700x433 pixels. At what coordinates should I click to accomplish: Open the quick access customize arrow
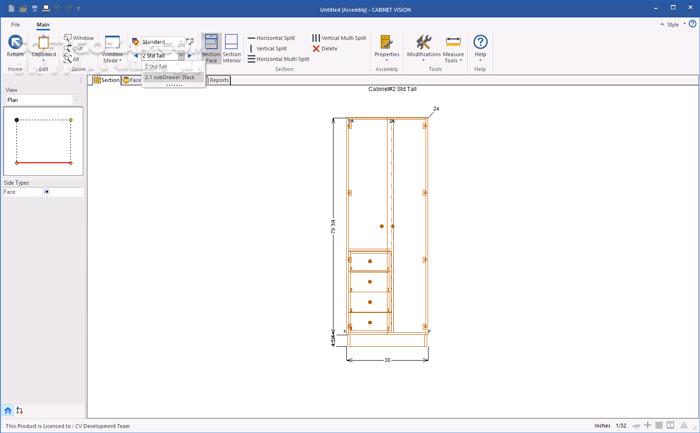78,8
